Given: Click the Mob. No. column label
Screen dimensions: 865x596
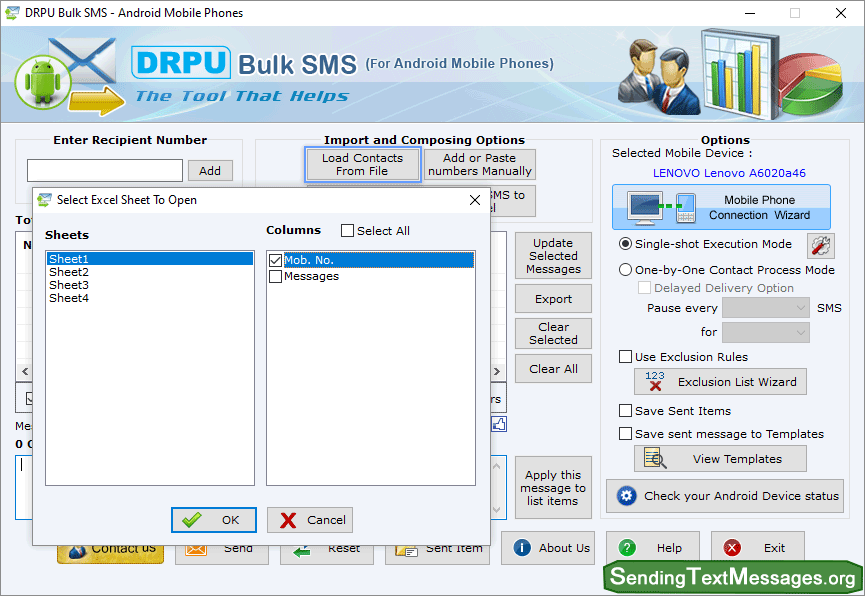Looking at the screenshot, I should 309,260.
